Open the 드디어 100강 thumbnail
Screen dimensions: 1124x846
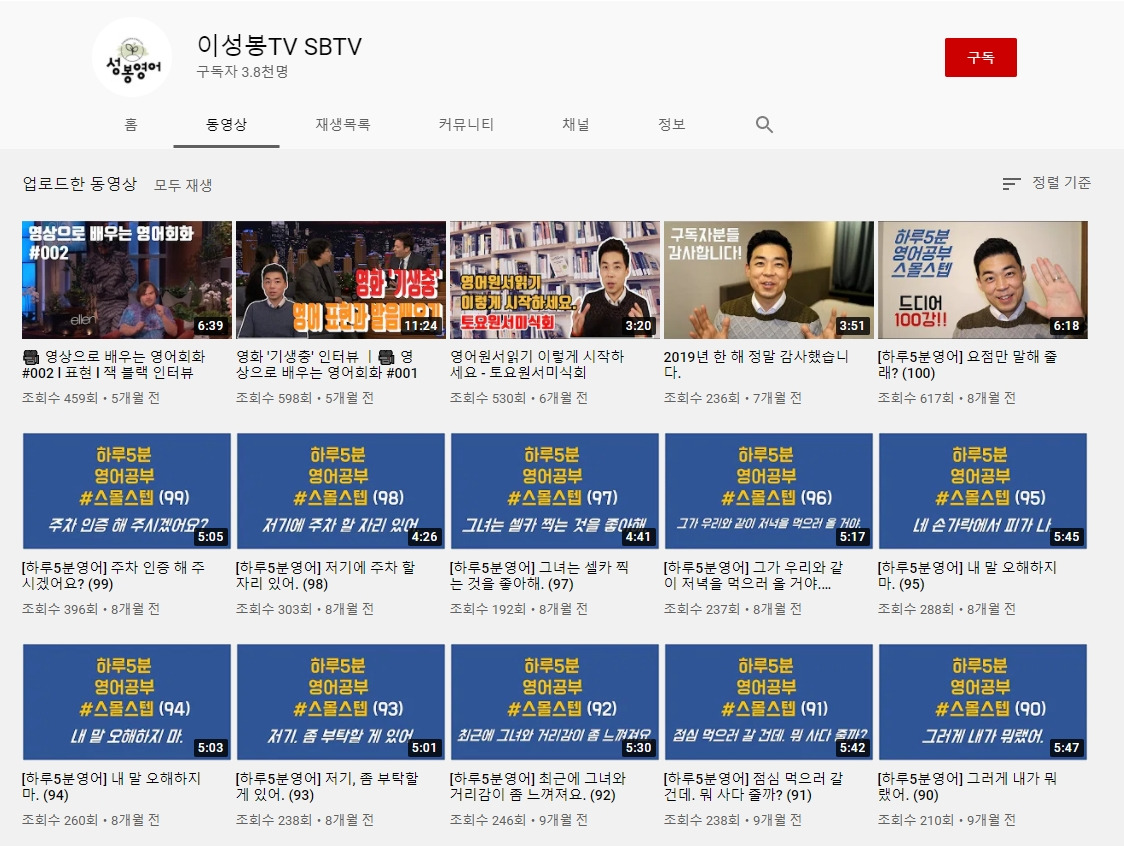(x=983, y=280)
